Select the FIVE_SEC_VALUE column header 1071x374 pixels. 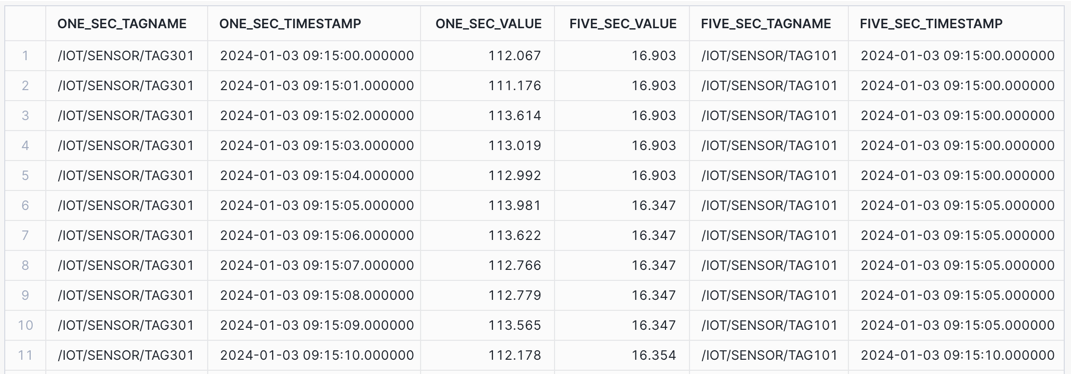tap(622, 24)
